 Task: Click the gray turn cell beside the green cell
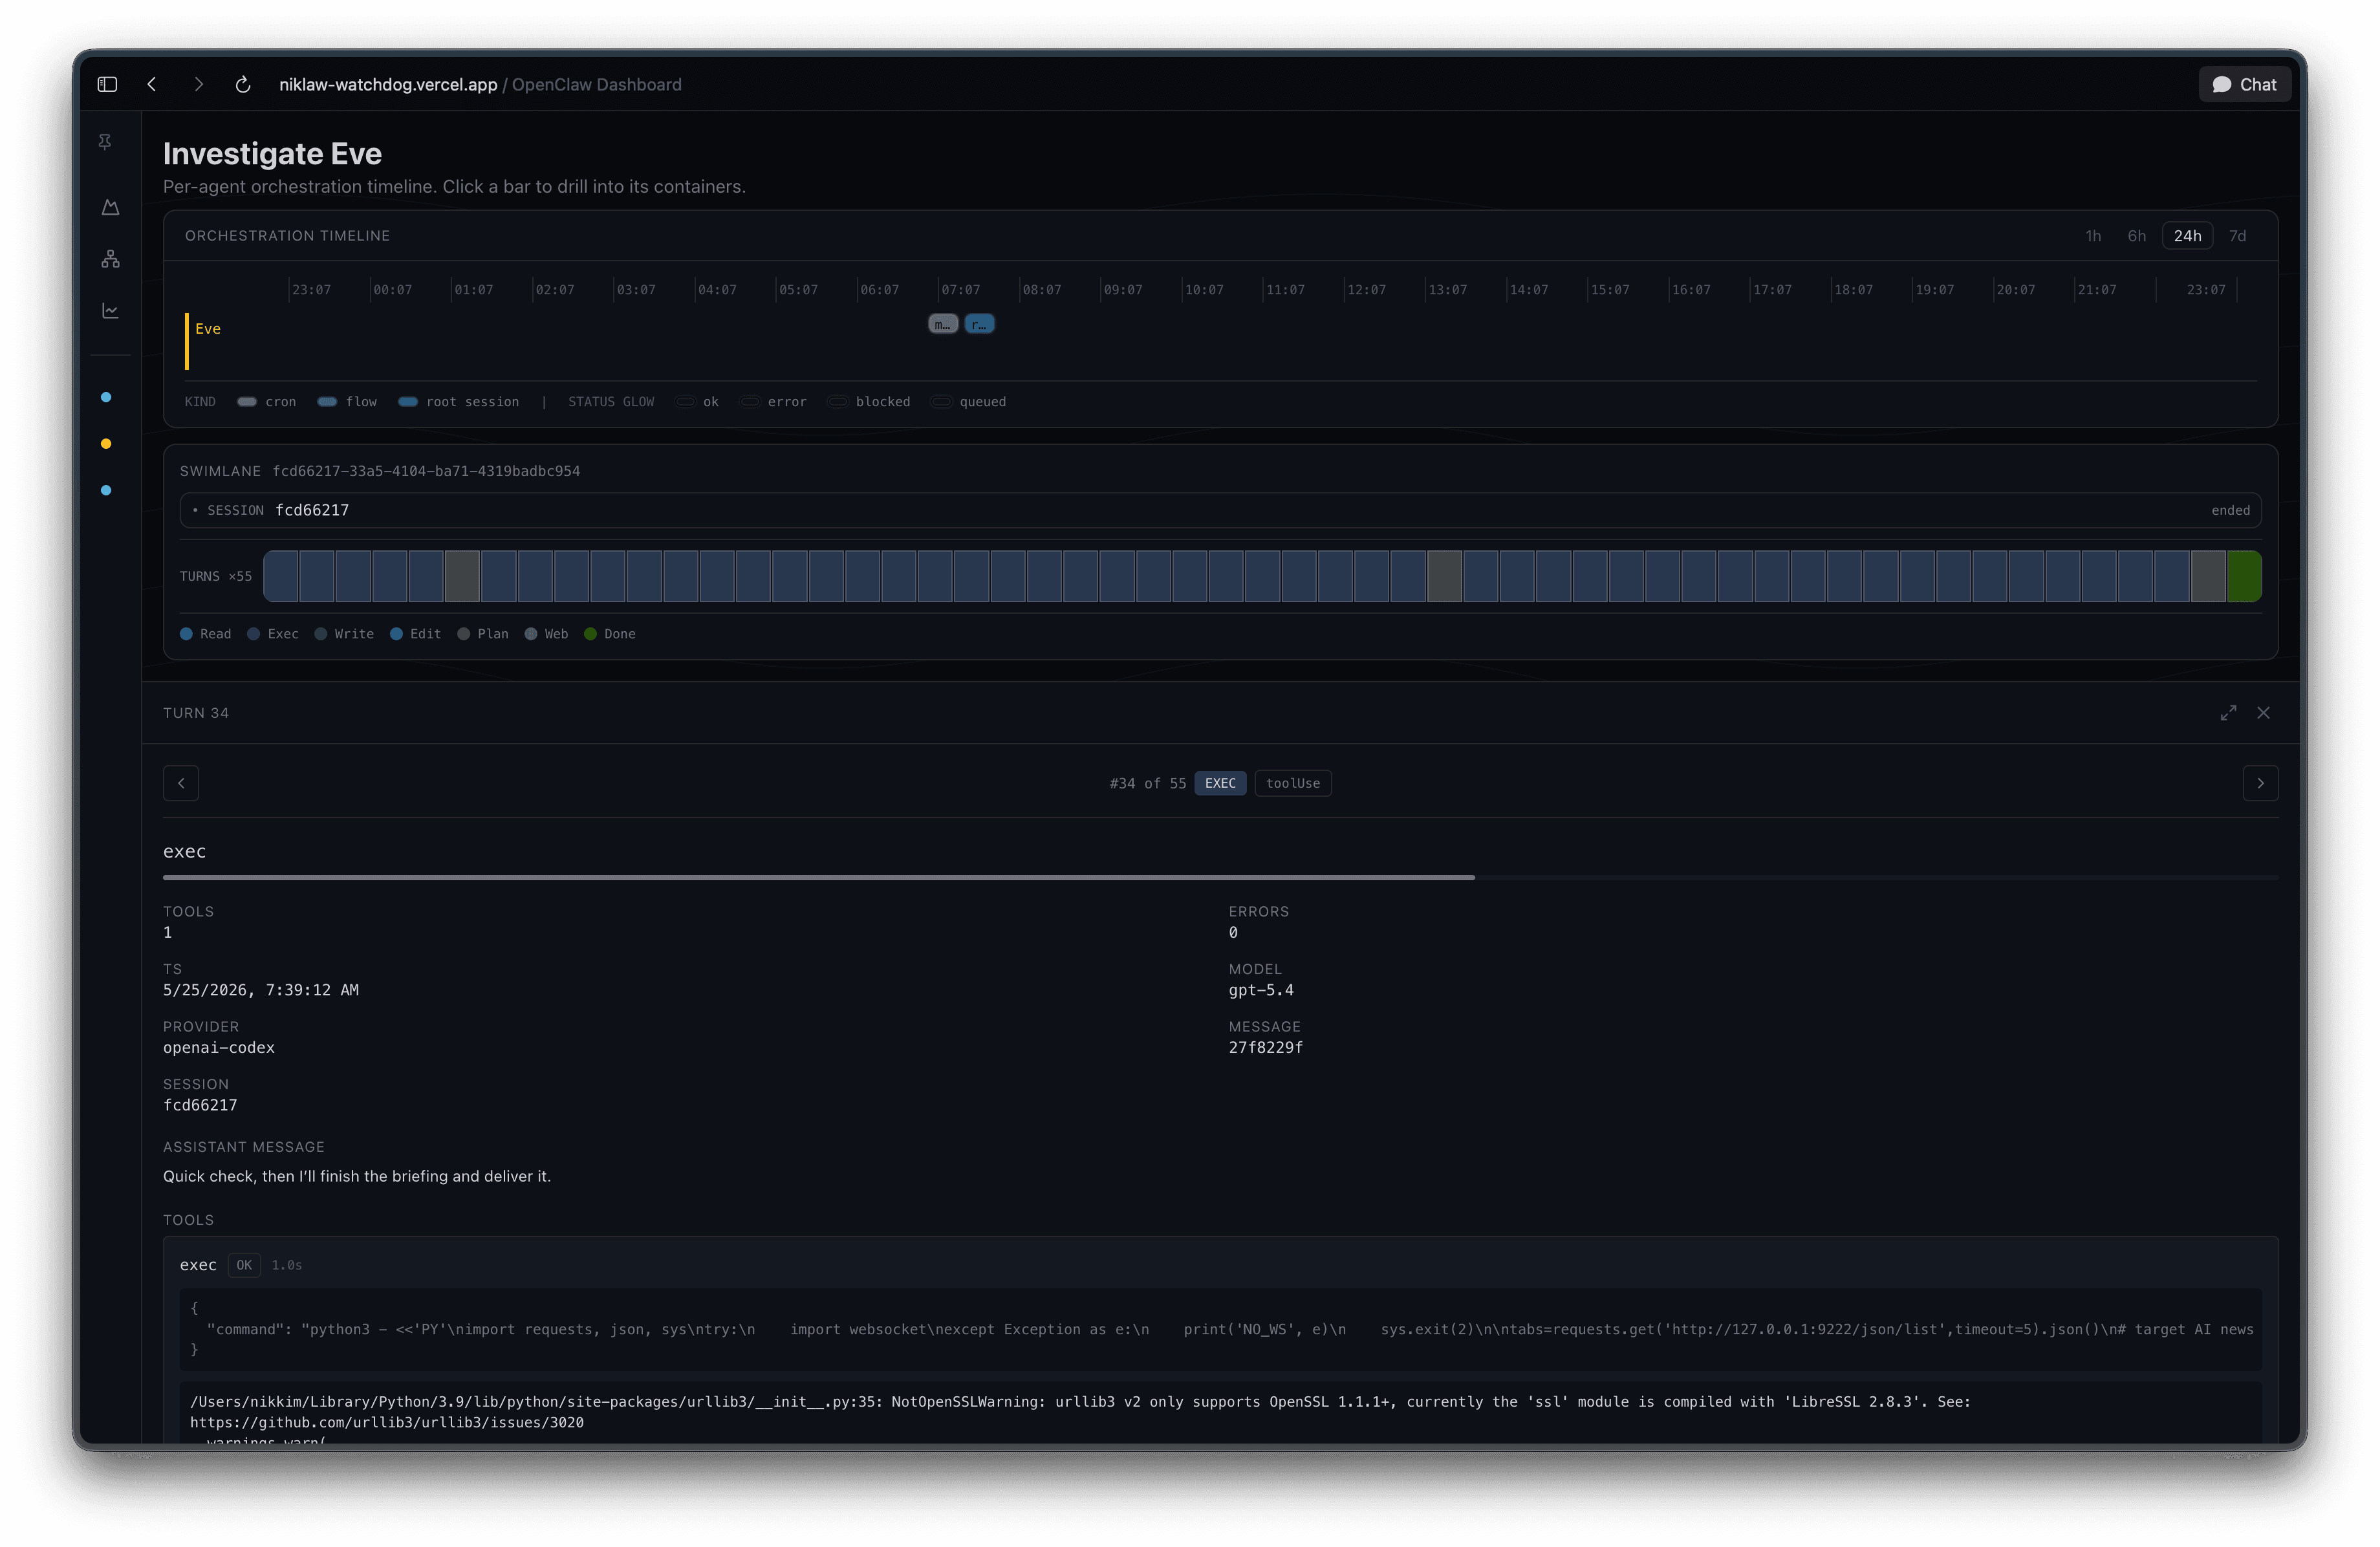pos(2207,576)
